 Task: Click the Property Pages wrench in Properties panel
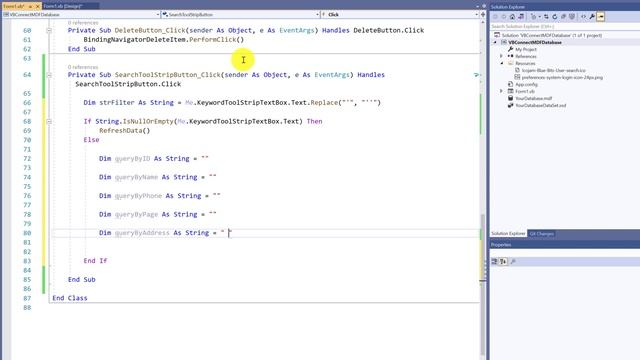tap(513, 261)
